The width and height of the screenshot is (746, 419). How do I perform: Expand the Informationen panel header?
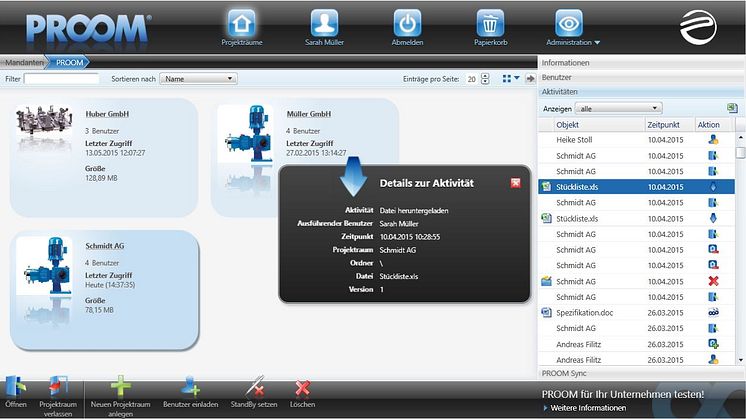click(641, 63)
